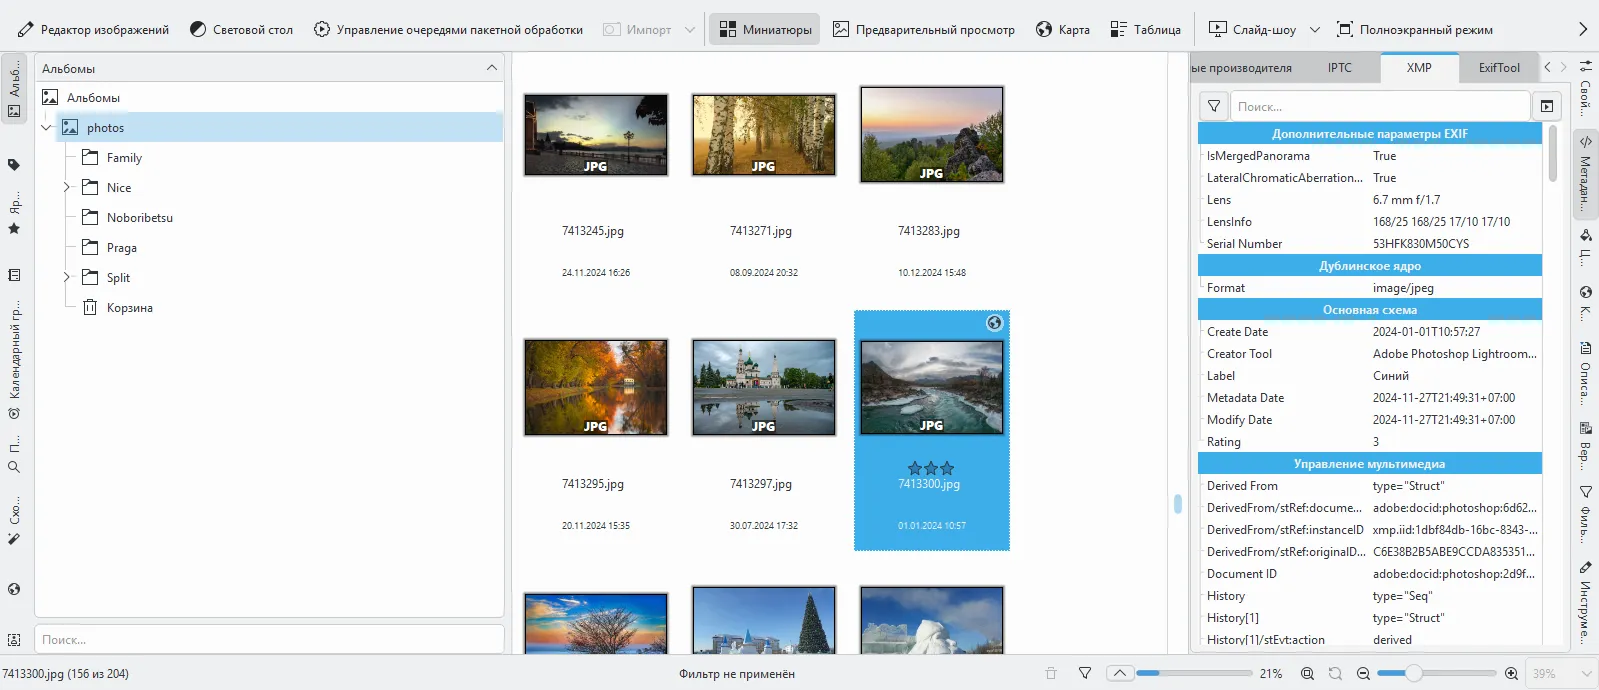
Task: Open the Корзина trash folder
Action: (x=130, y=308)
